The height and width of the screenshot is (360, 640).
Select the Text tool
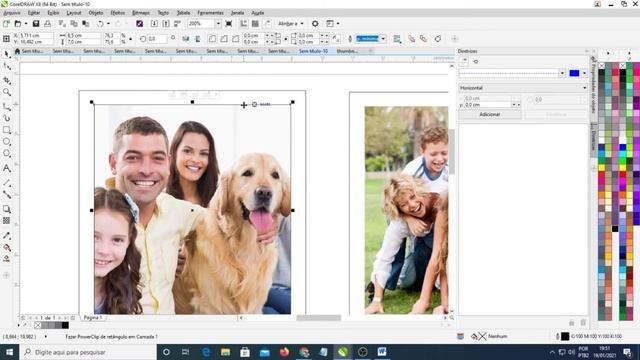click(7, 168)
